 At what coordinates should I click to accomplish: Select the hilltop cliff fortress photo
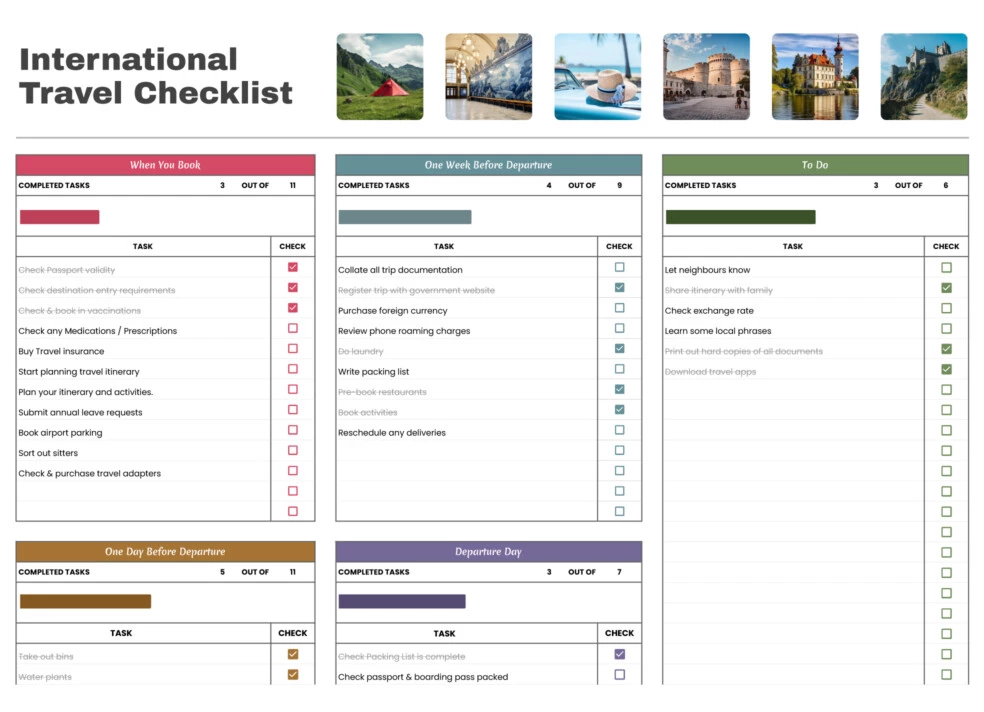tap(924, 77)
